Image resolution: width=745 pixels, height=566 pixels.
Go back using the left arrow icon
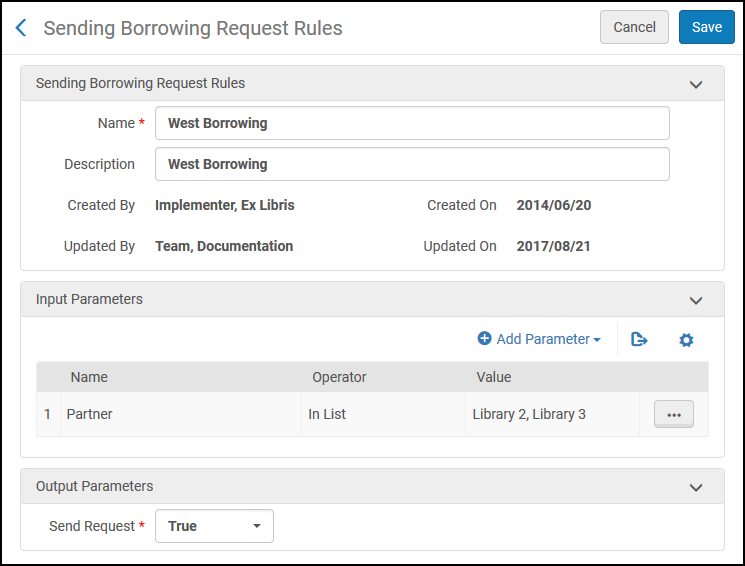(x=21, y=28)
